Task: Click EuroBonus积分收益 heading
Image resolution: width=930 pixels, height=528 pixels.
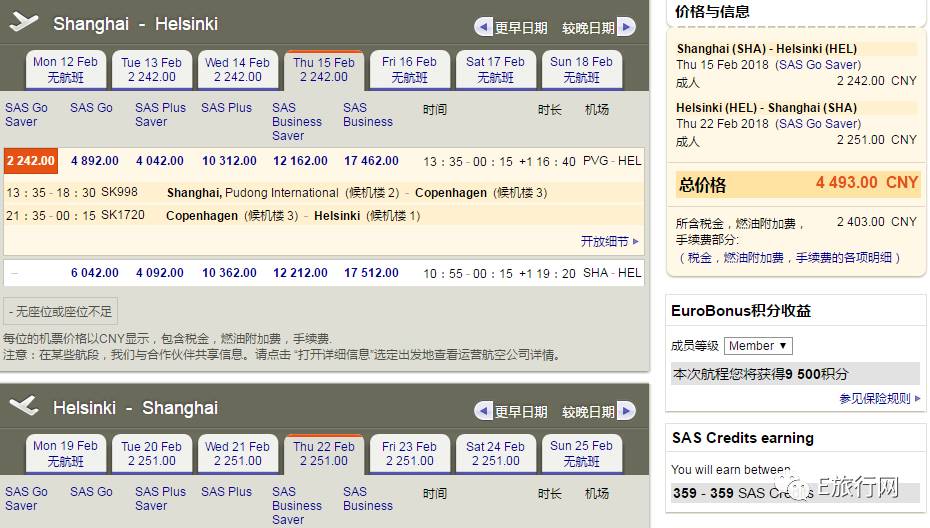Action: (x=741, y=311)
